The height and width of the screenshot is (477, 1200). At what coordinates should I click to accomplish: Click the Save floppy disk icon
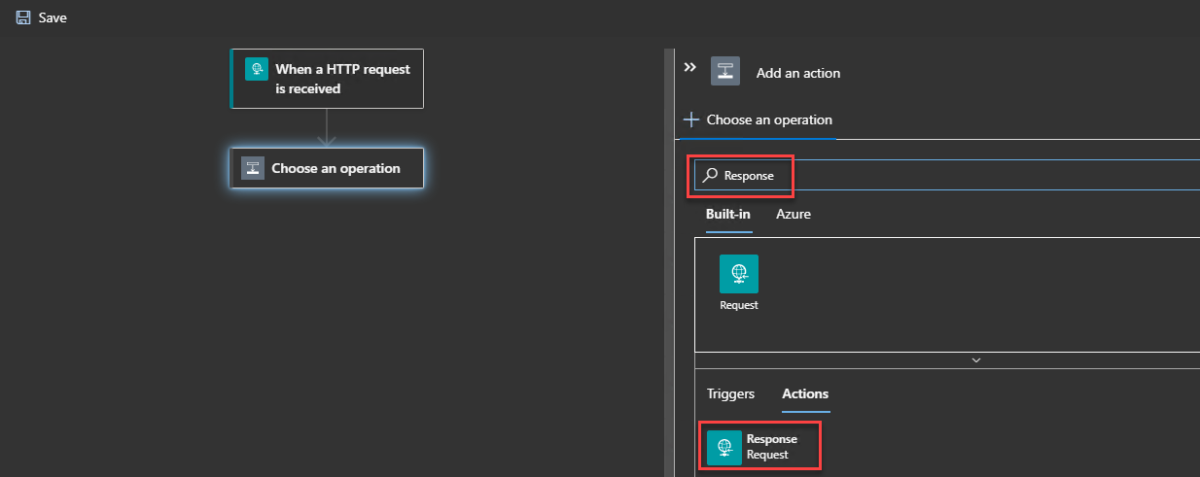click(x=23, y=18)
